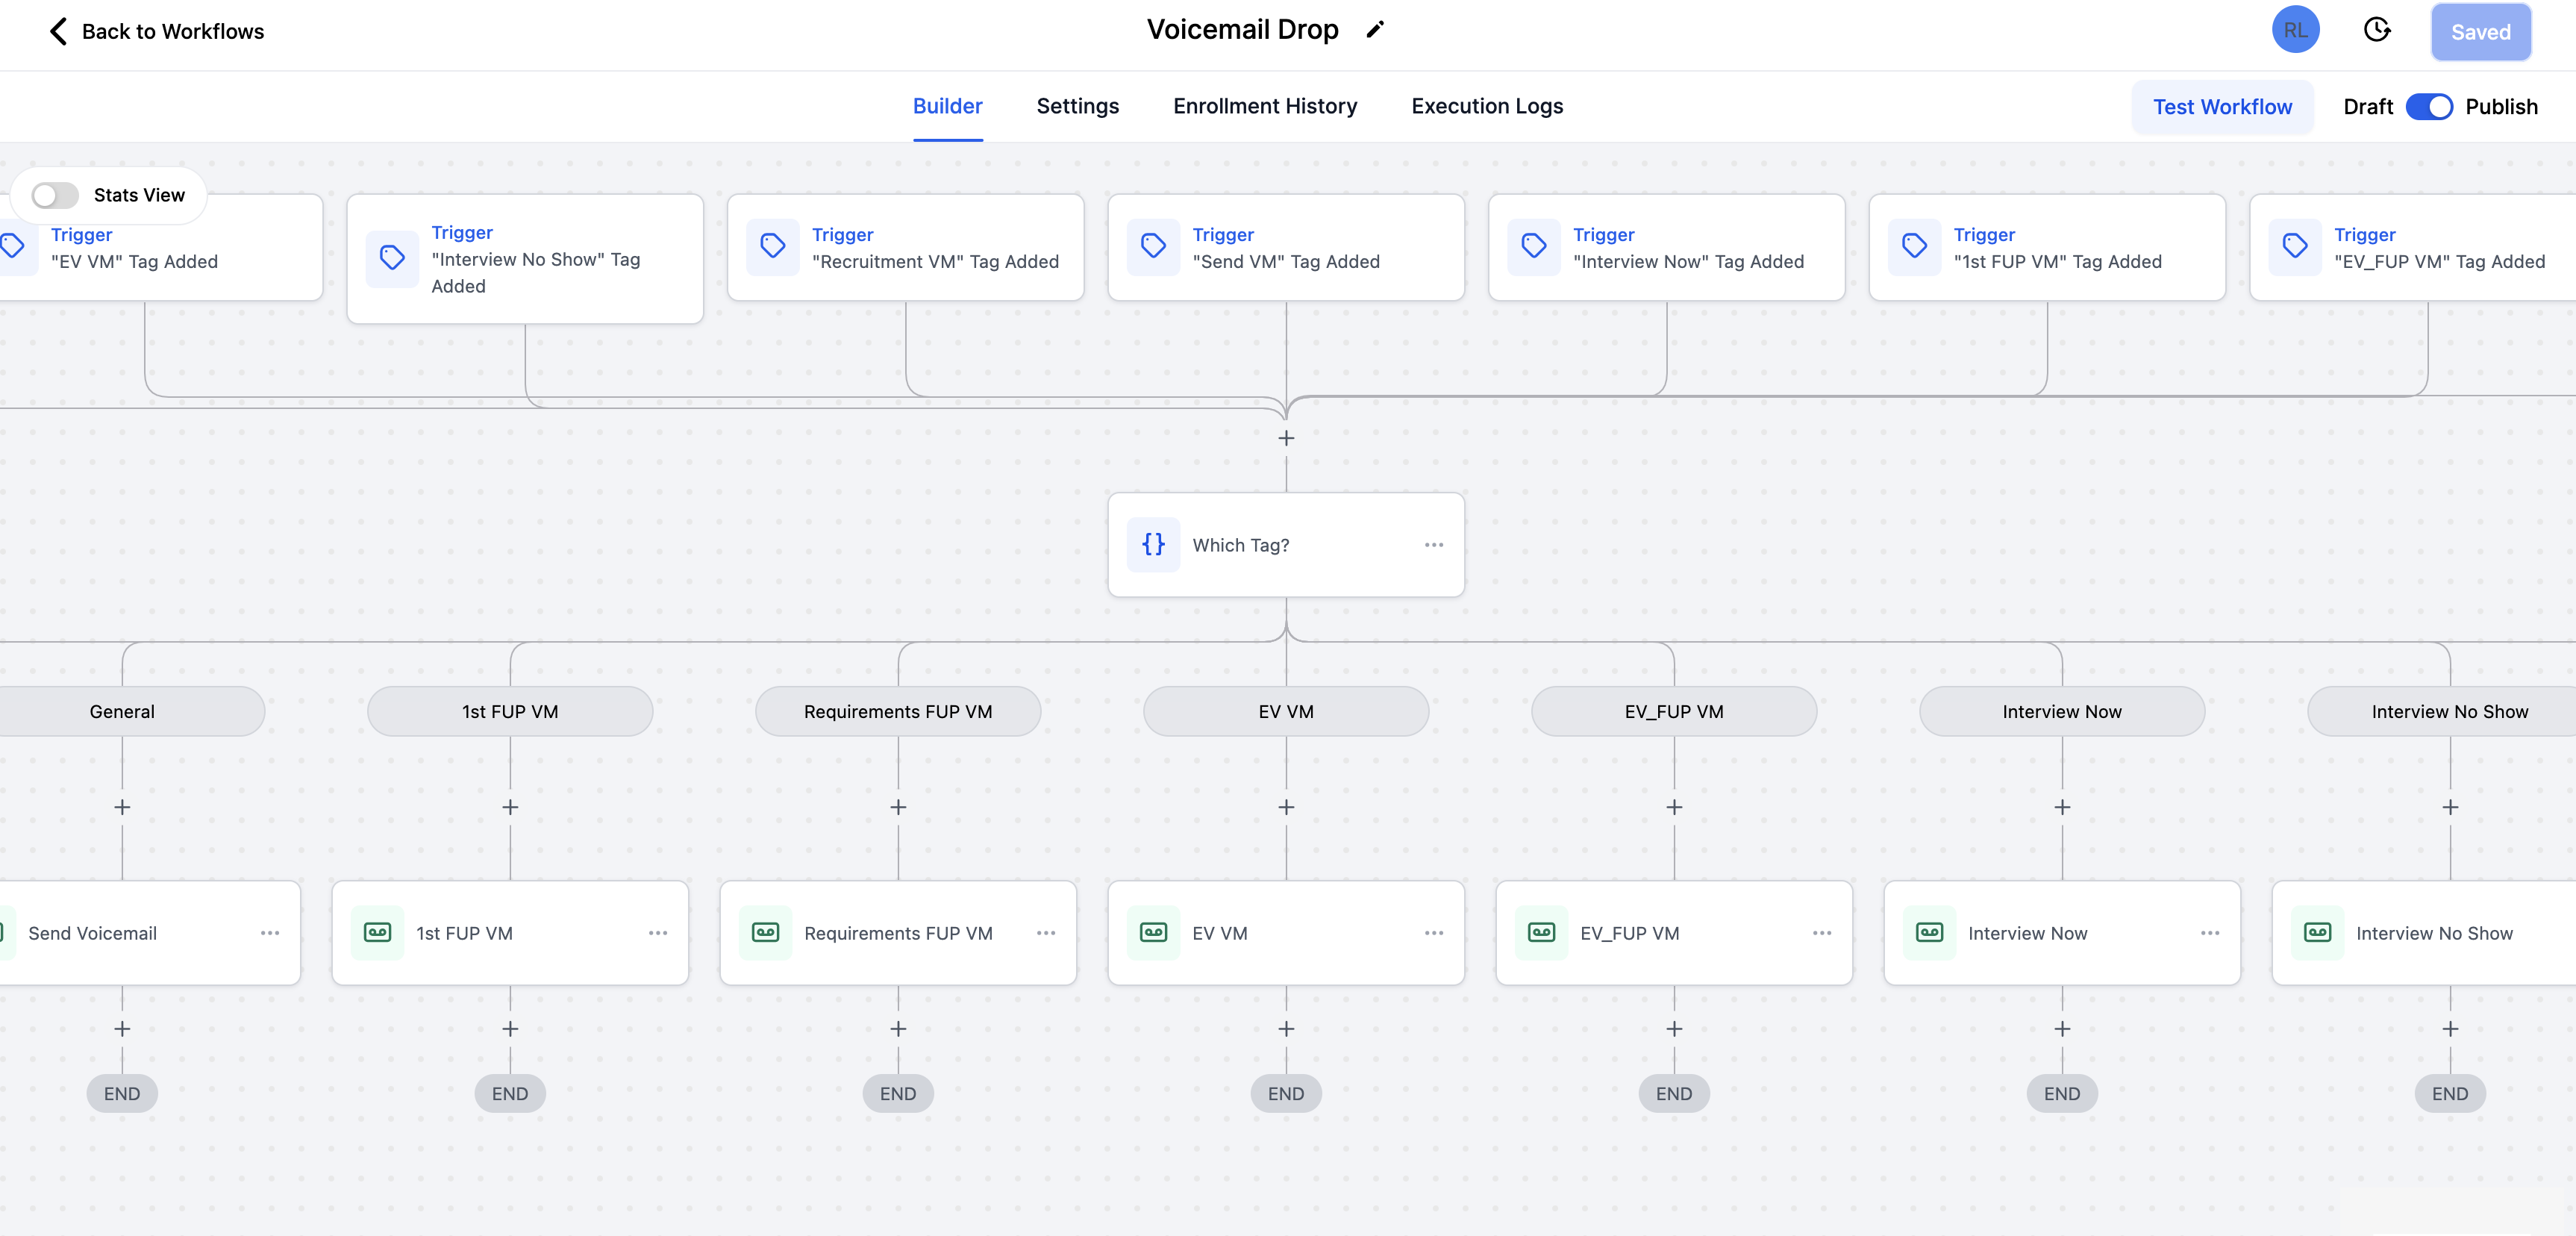Click the pencil icon to rename workflow

click(1375, 30)
